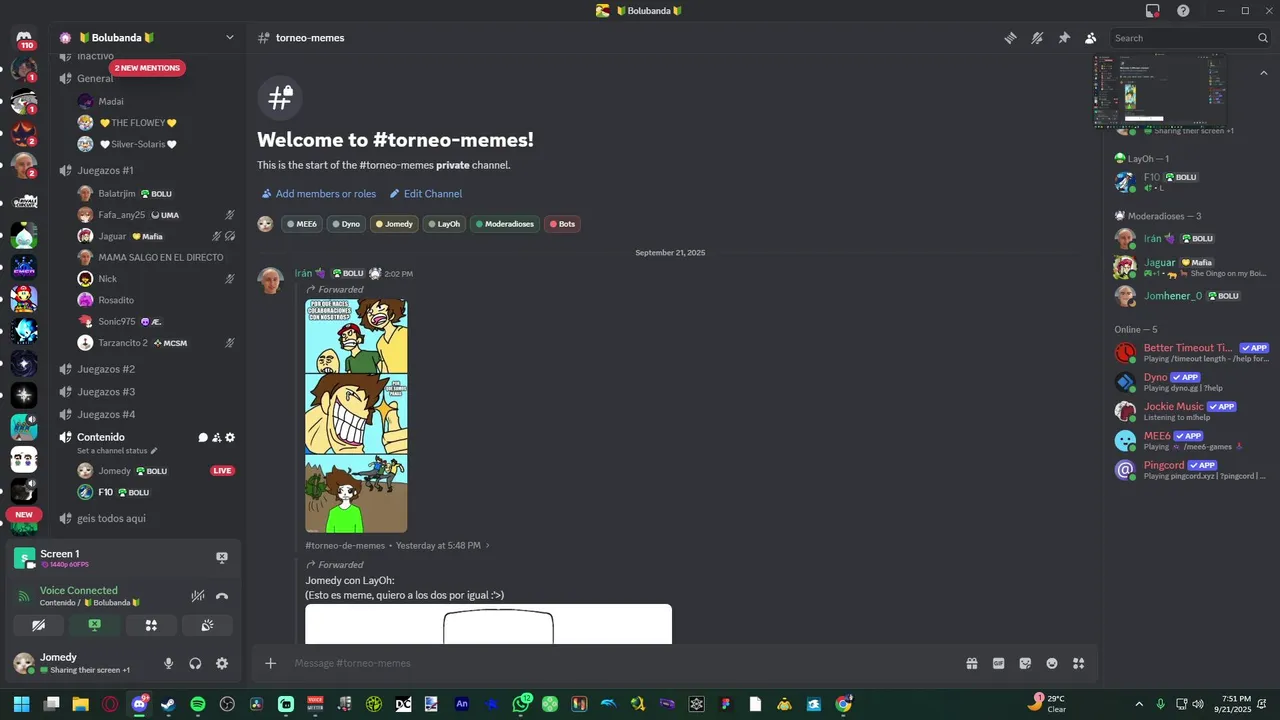Select Pingcord bot in member list
Image resolution: width=1280 pixels, height=720 pixels.
(1190, 470)
